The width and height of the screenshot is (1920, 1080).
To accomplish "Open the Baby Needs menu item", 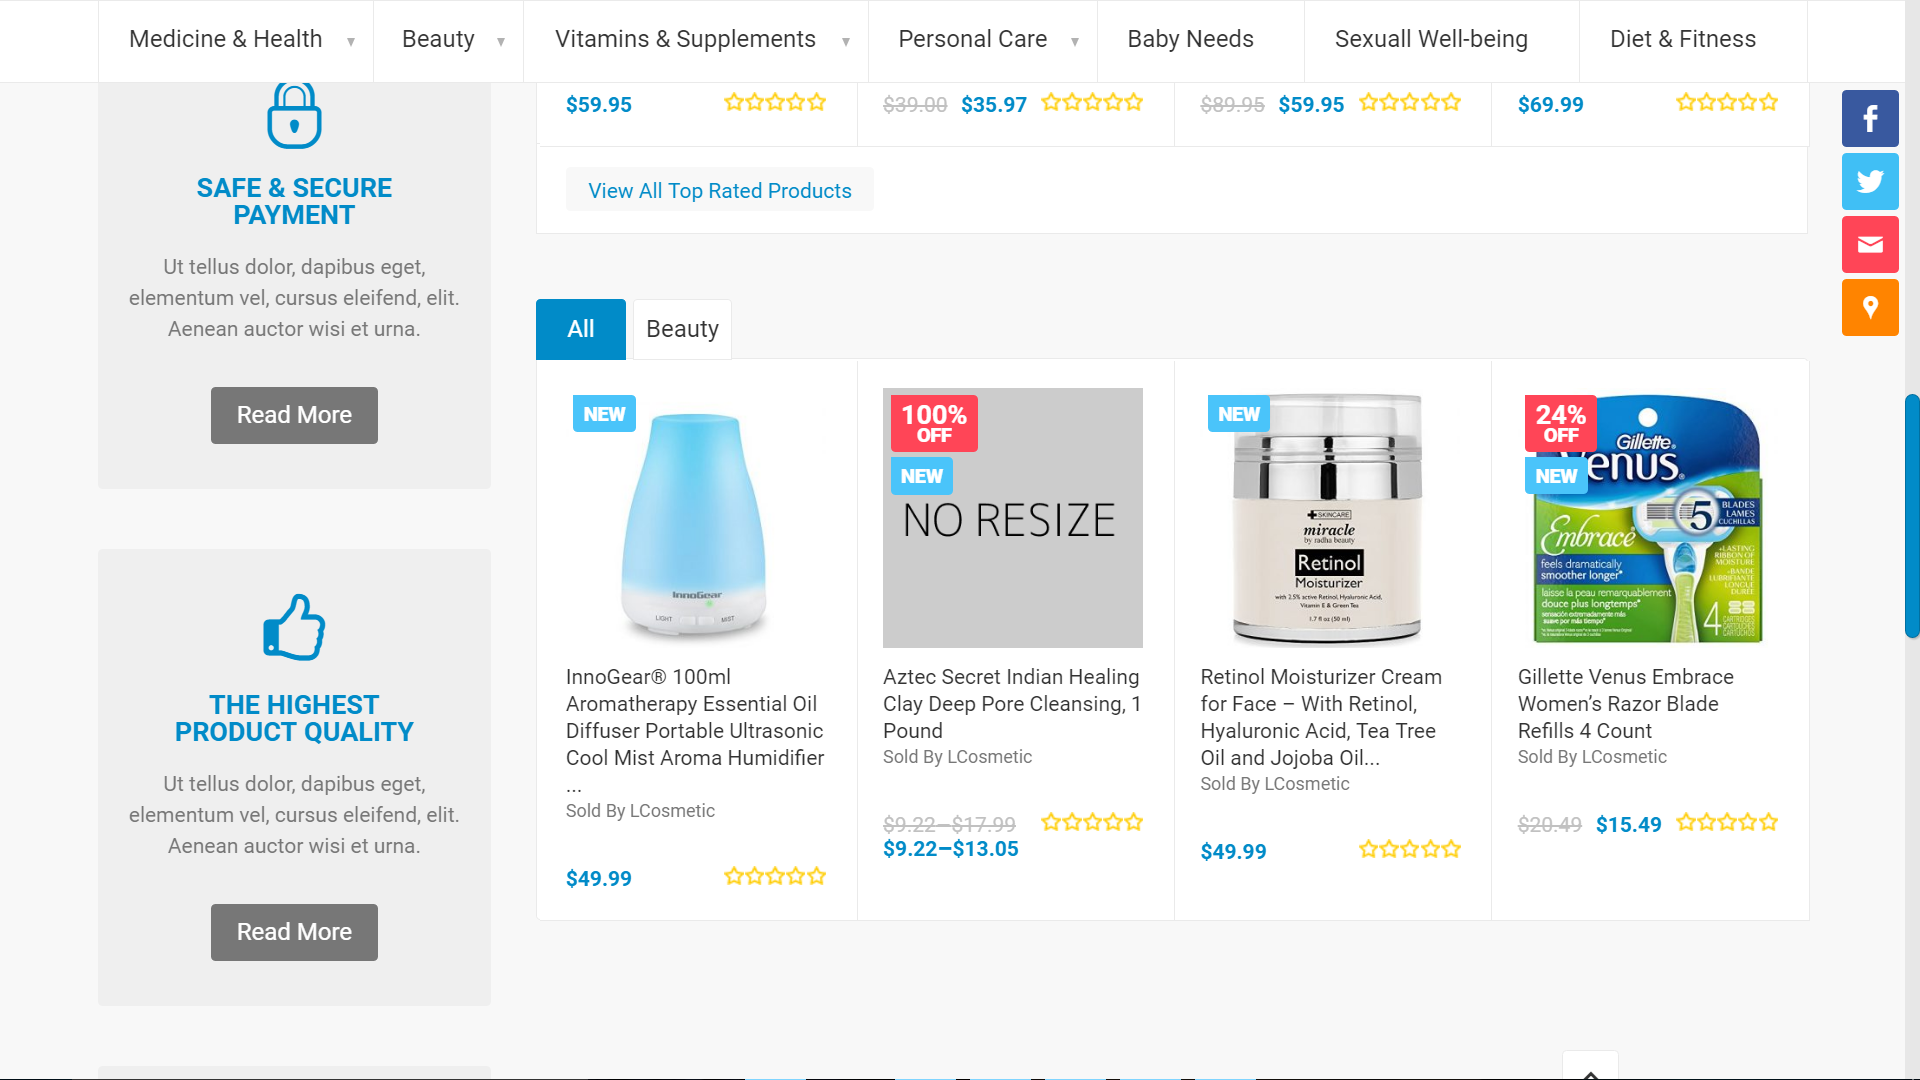I will 1190,39.
